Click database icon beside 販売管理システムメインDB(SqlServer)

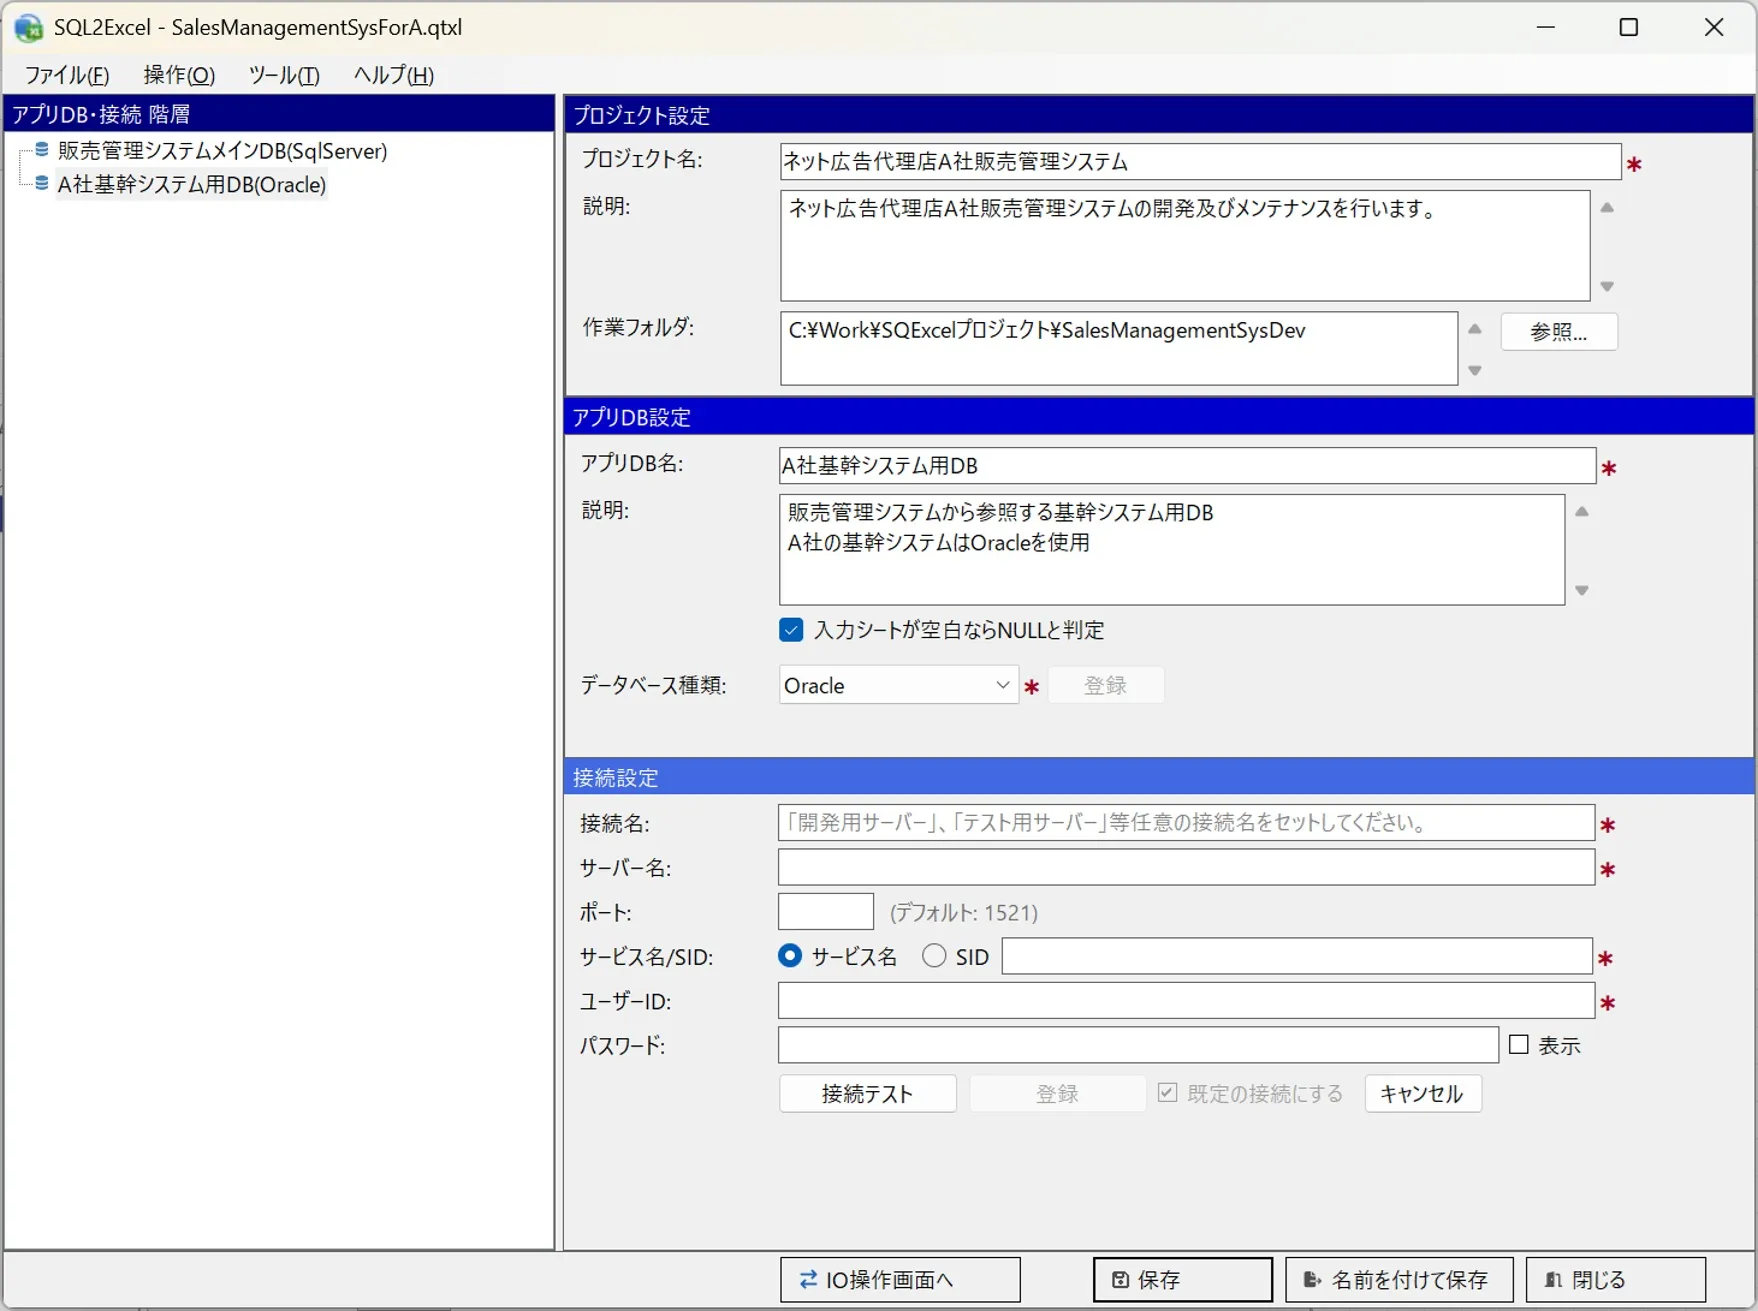point(42,150)
